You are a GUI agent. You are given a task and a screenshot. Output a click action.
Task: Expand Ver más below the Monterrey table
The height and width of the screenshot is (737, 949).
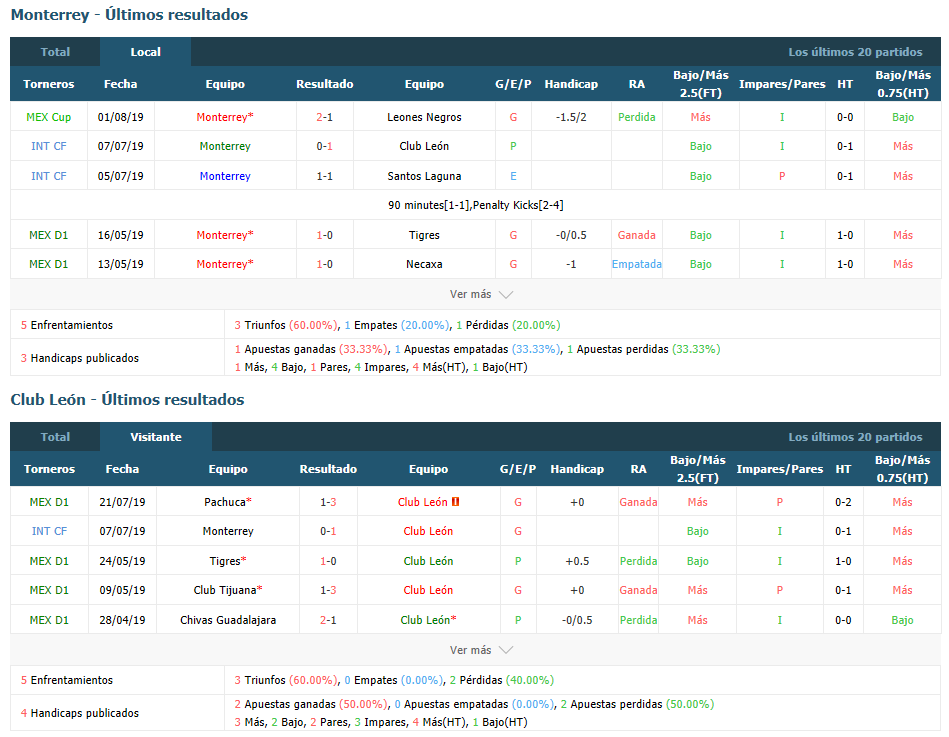pyautogui.click(x=481, y=294)
